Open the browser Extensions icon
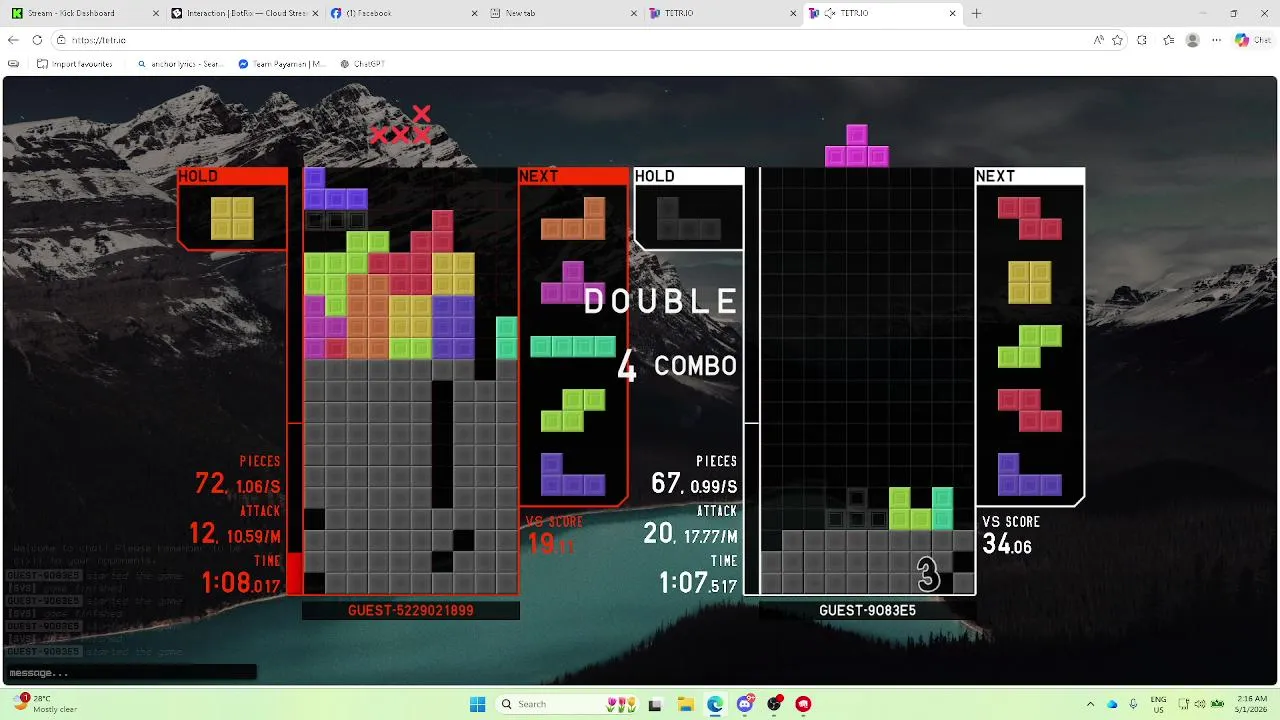The height and width of the screenshot is (720, 1280). (1143, 40)
